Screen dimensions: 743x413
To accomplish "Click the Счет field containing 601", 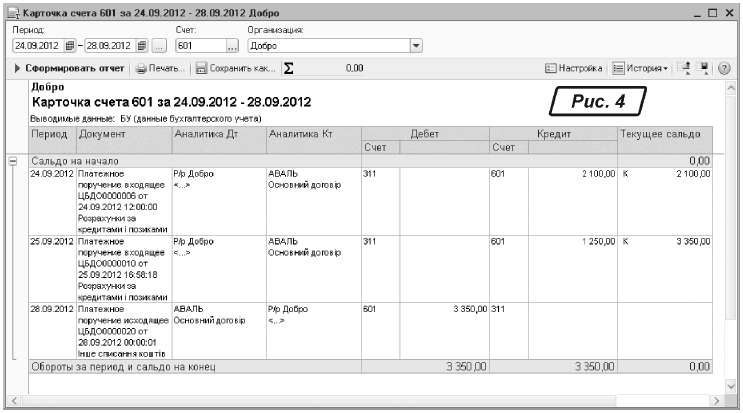I will pos(199,45).
